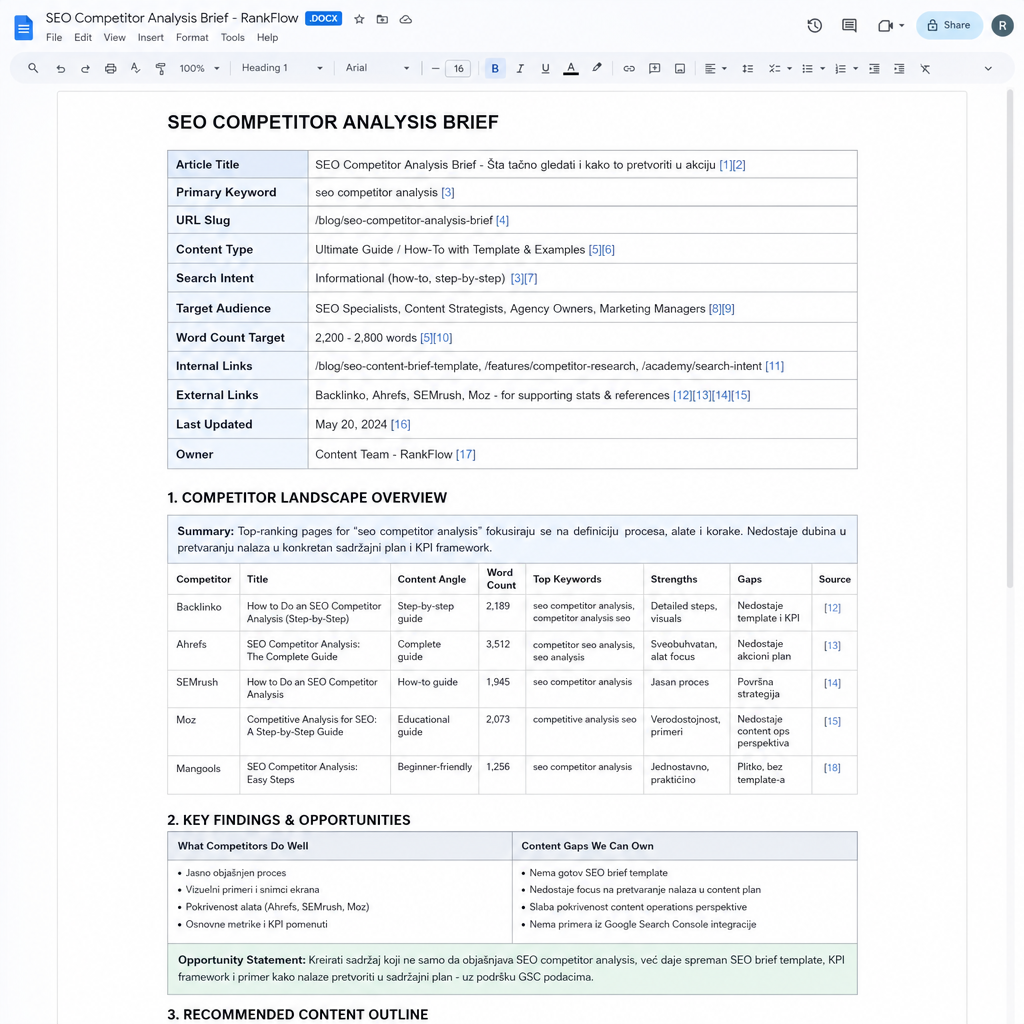The width and height of the screenshot is (1024, 1024).
Task: Open bulleted list options dropdown
Action: [x=822, y=69]
